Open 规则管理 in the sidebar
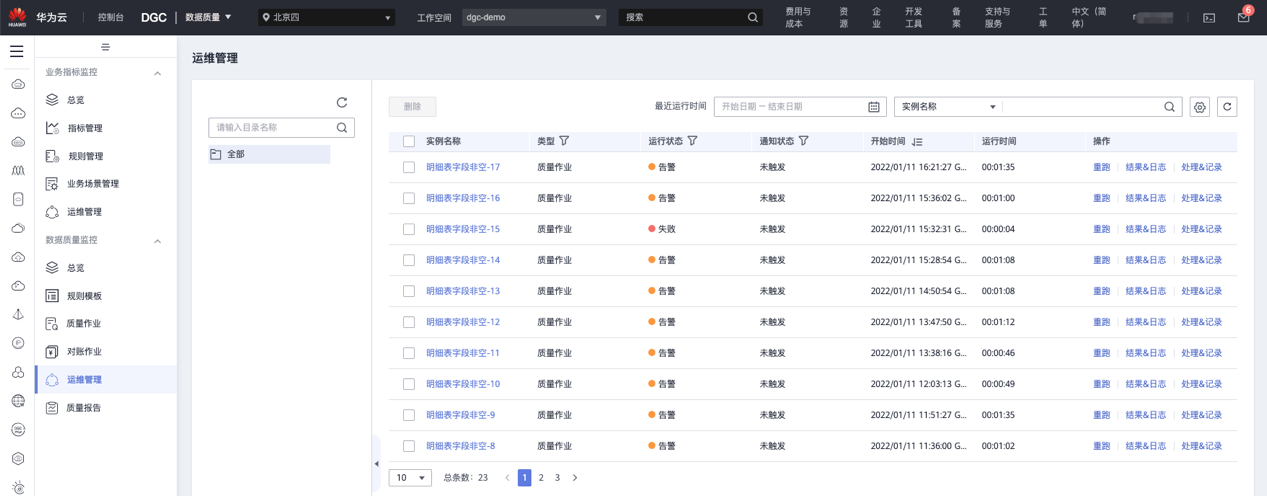Image resolution: width=1267 pixels, height=496 pixels. coord(85,156)
